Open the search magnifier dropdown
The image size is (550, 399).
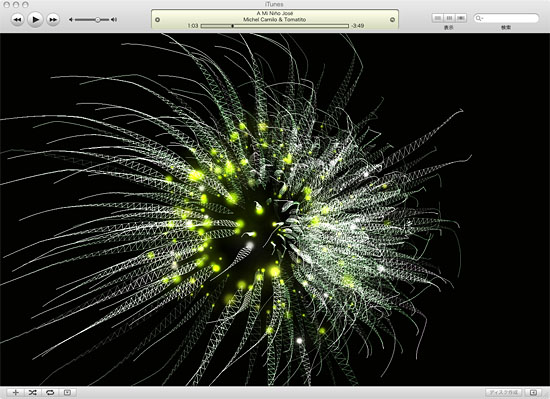coord(479,18)
